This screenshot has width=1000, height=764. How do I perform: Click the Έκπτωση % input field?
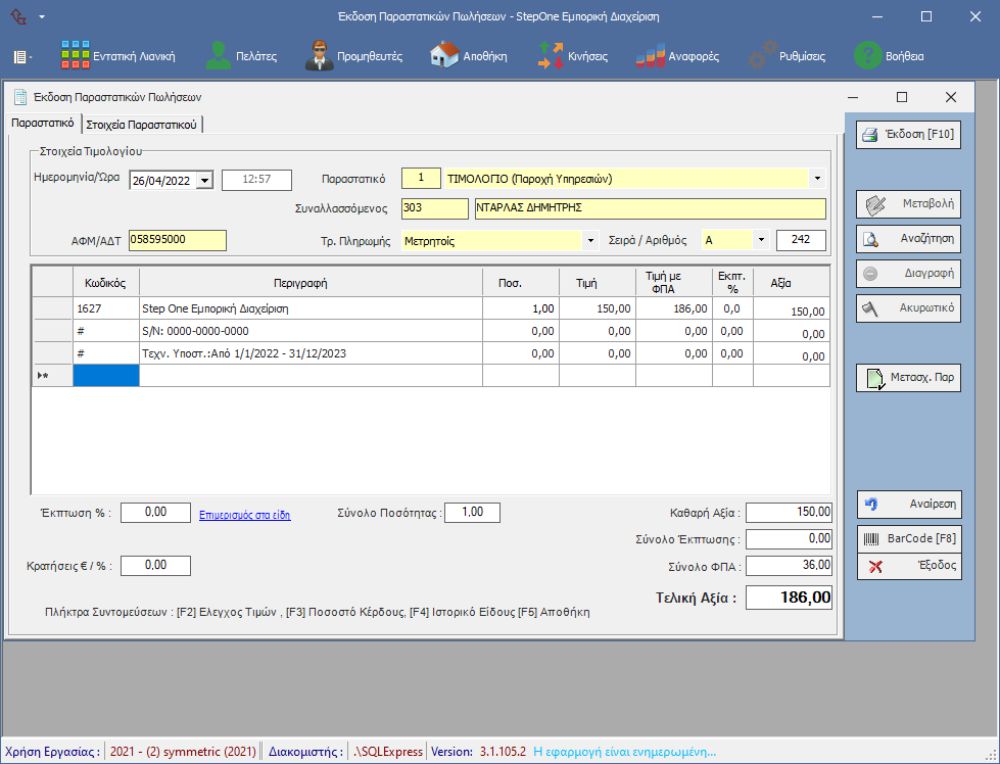[x=155, y=512]
